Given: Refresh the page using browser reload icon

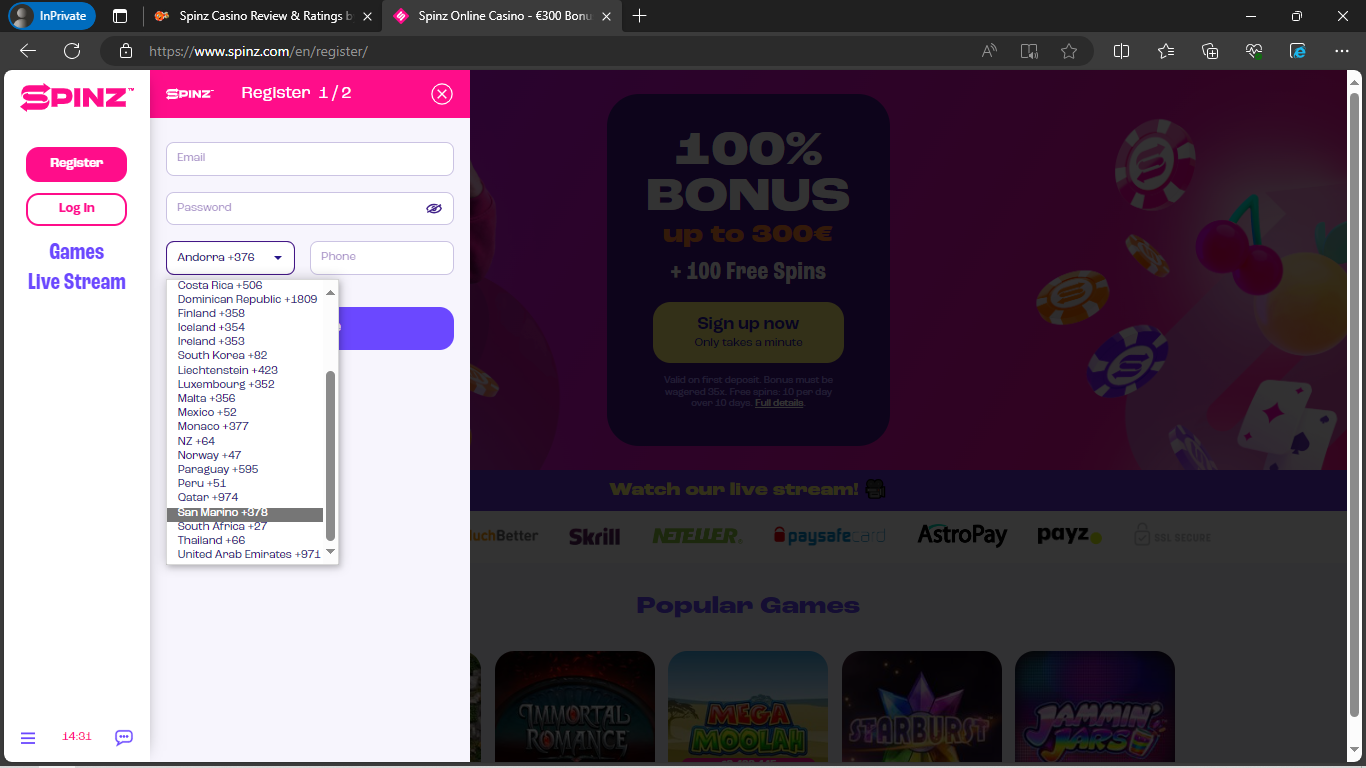Looking at the screenshot, I should tap(72, 51).
